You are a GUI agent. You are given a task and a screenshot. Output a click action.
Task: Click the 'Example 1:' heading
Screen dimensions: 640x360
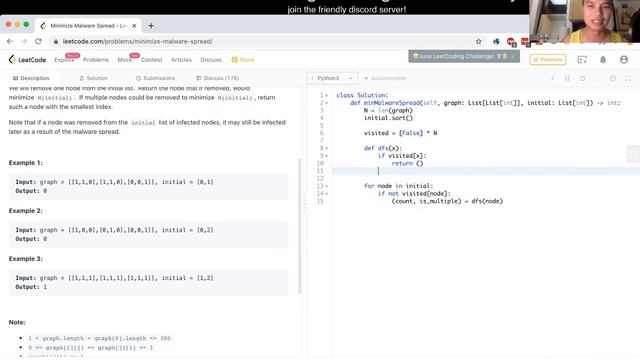point(25,162)
